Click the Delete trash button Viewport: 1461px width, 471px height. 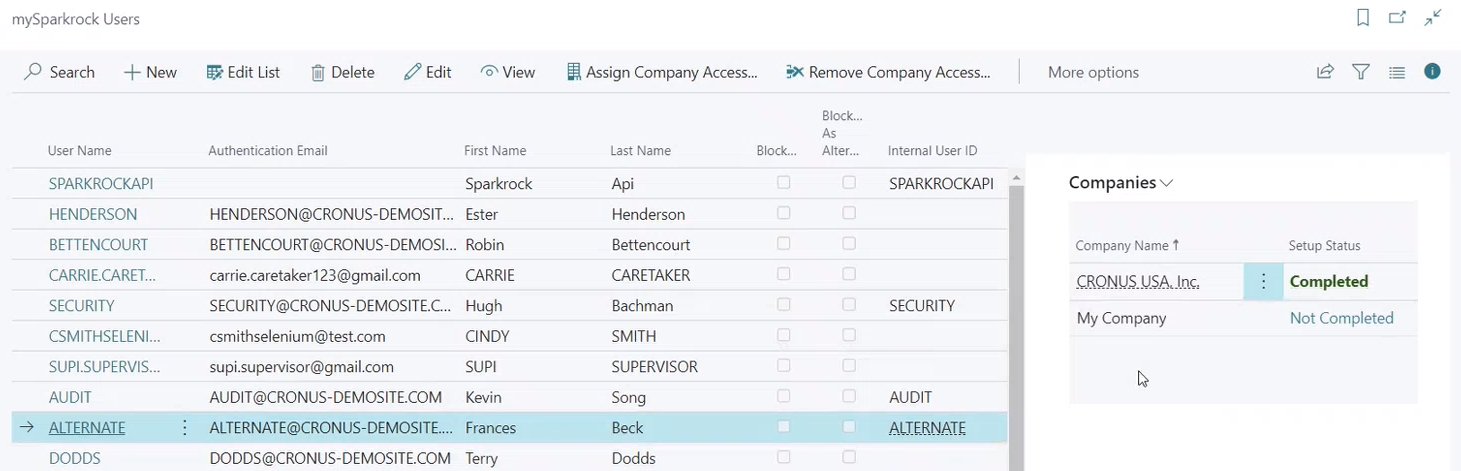342,72
